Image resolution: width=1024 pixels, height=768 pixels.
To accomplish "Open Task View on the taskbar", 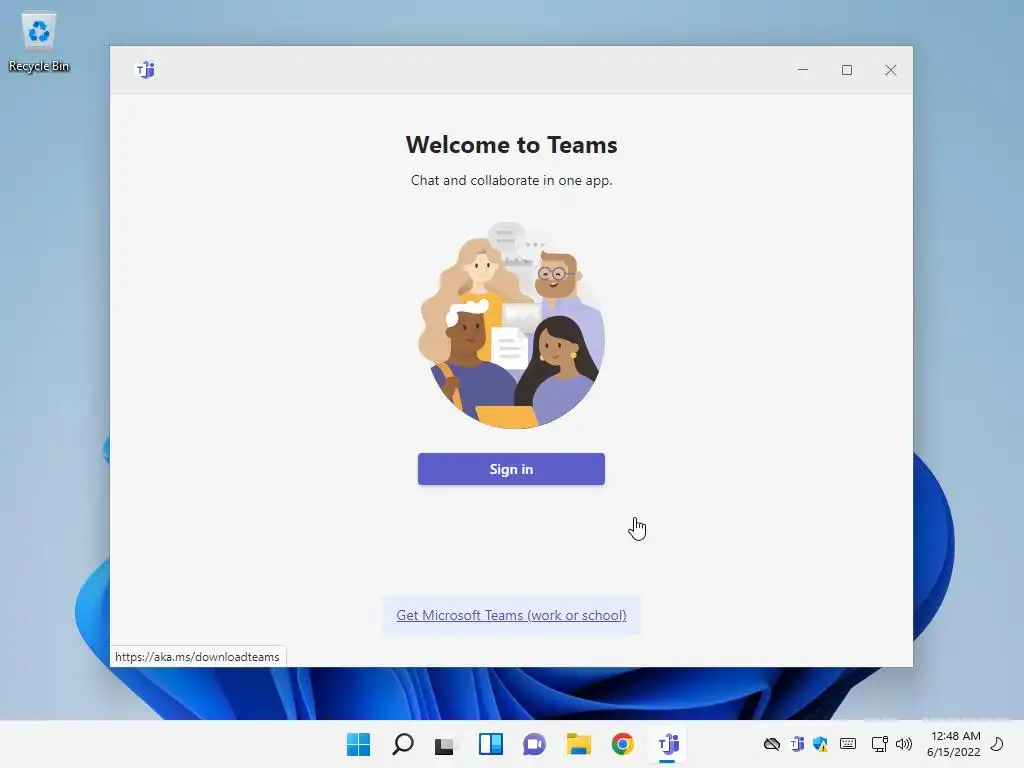I will coord(445,744).
